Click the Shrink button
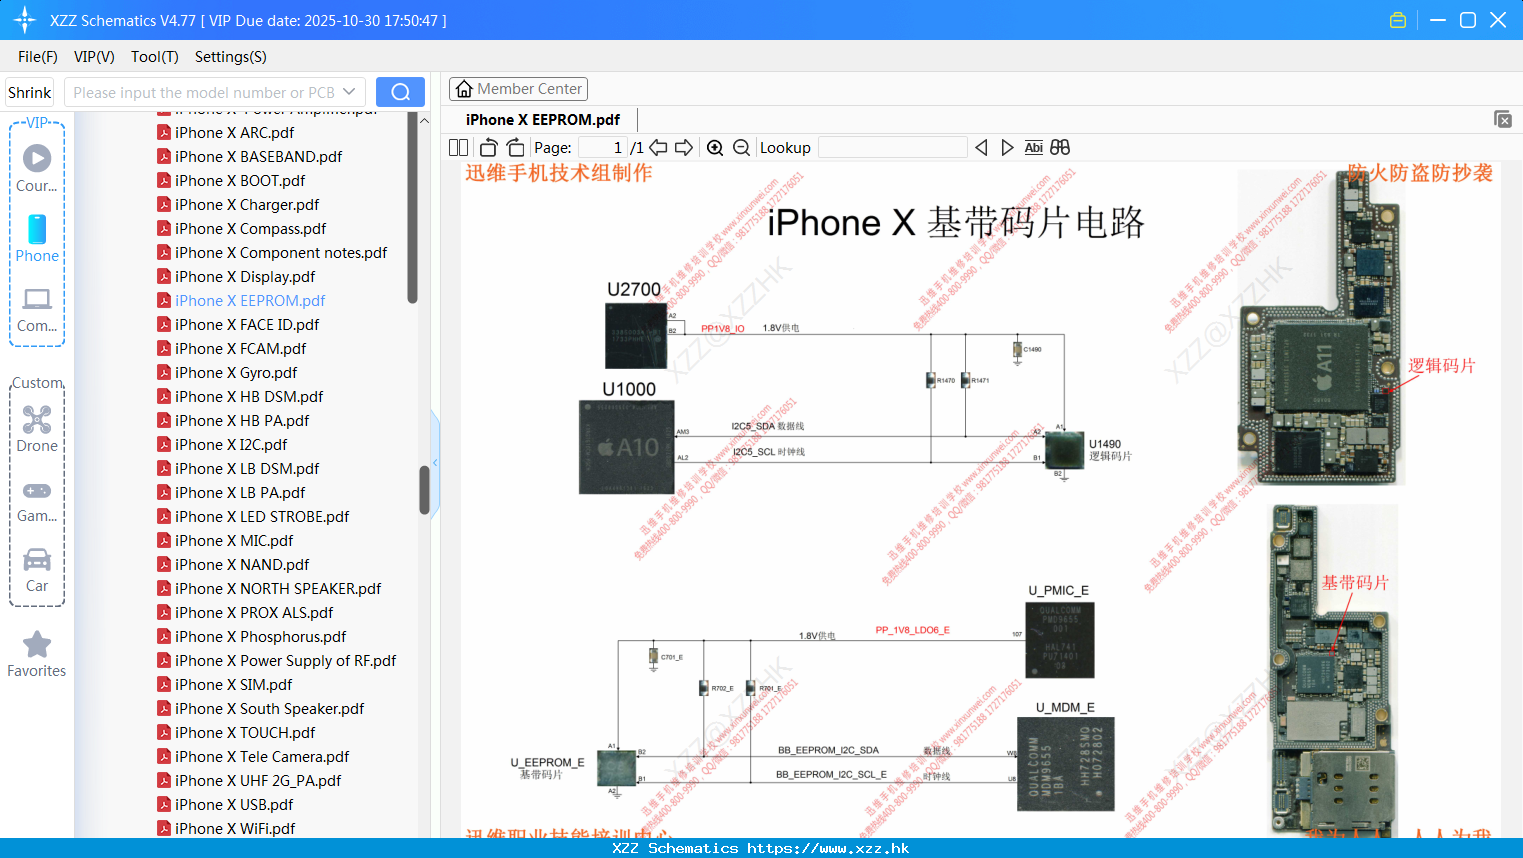This screenshot has height=858, width=1523. click(30, 92)
